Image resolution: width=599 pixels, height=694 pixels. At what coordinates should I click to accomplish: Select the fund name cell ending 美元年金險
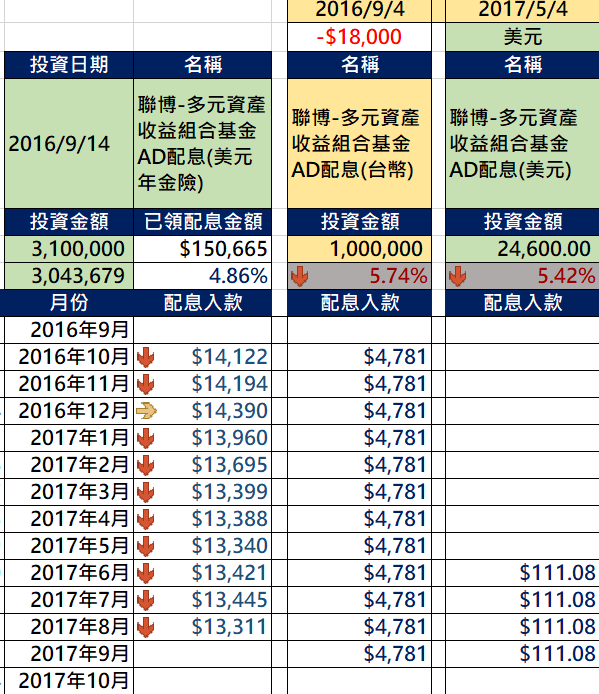[x=203, y=144]
